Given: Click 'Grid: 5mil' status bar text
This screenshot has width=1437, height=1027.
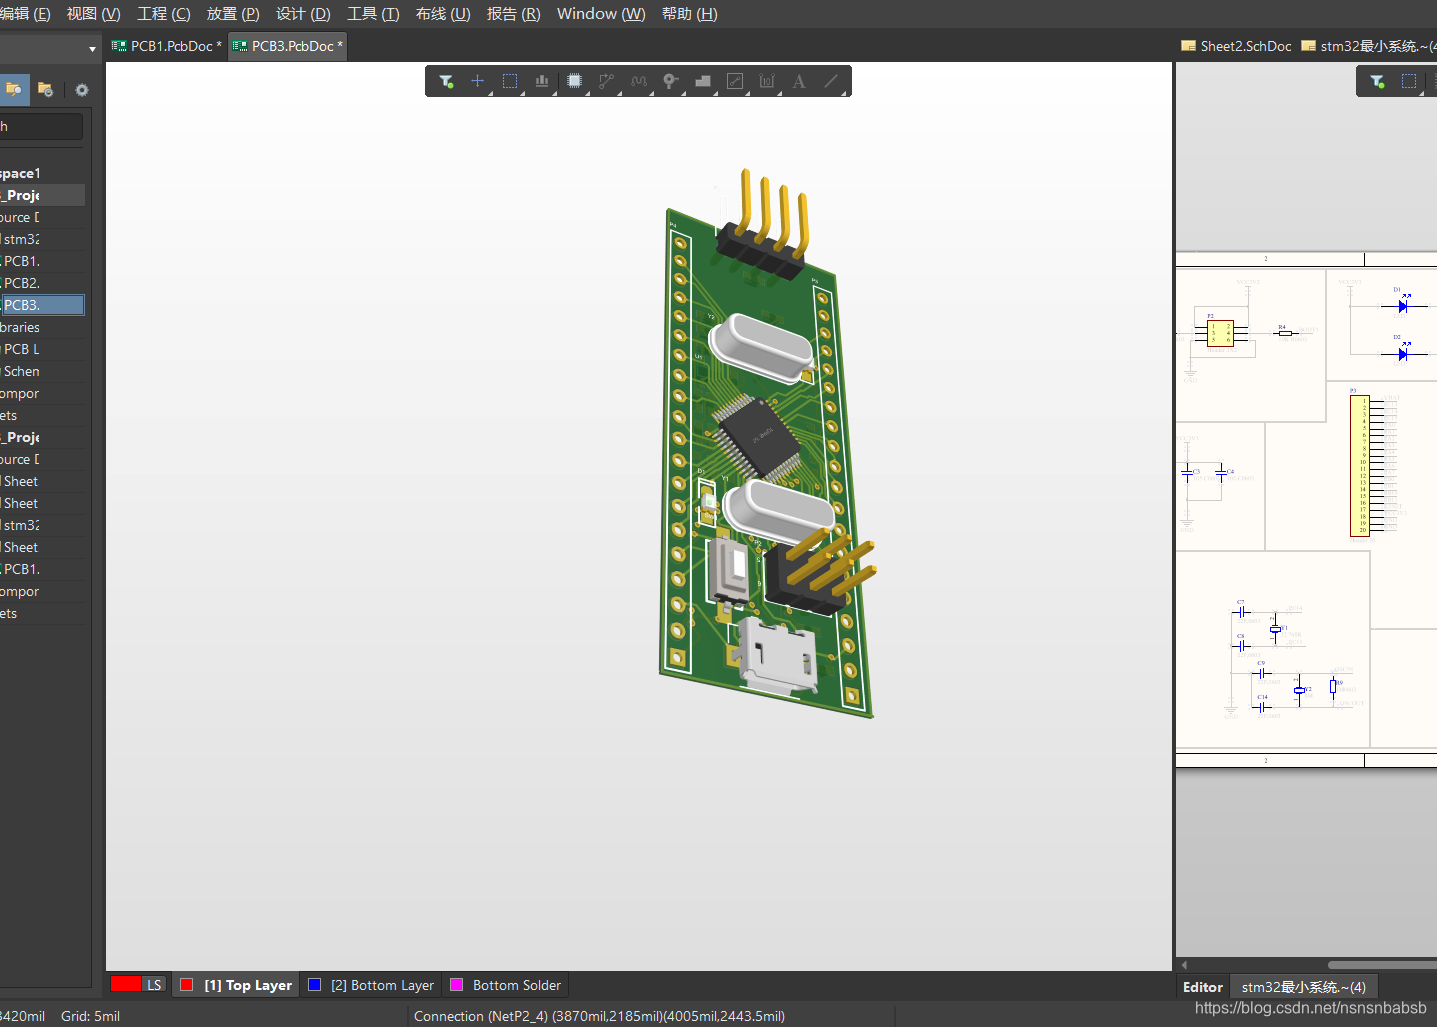Looking at the screenshot, I should pyautogui.click(x=90, y=1016).
